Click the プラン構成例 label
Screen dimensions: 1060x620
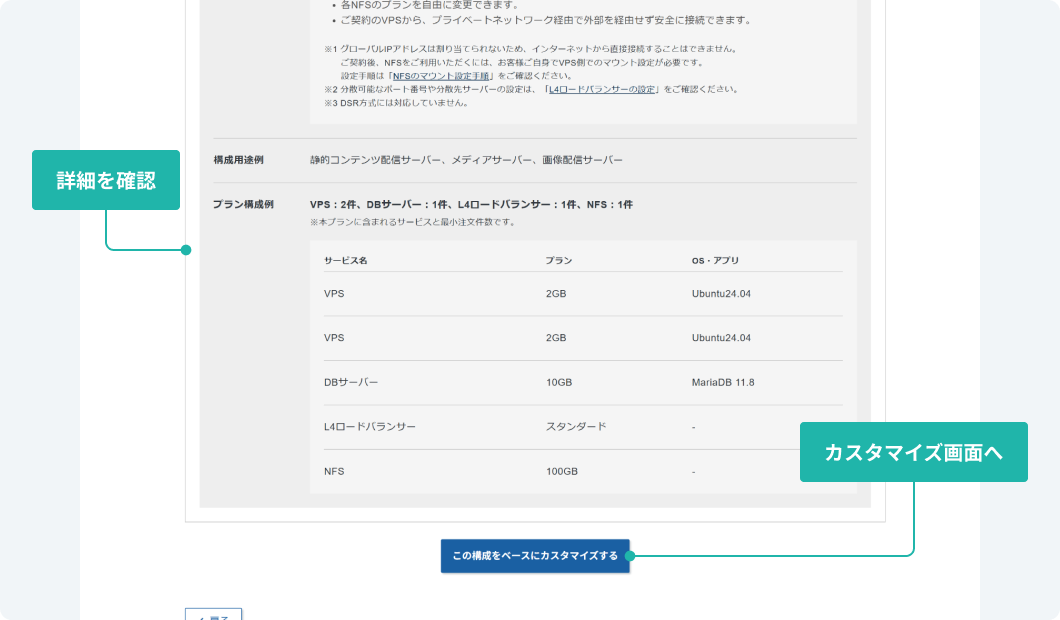(x=243, y=204)
